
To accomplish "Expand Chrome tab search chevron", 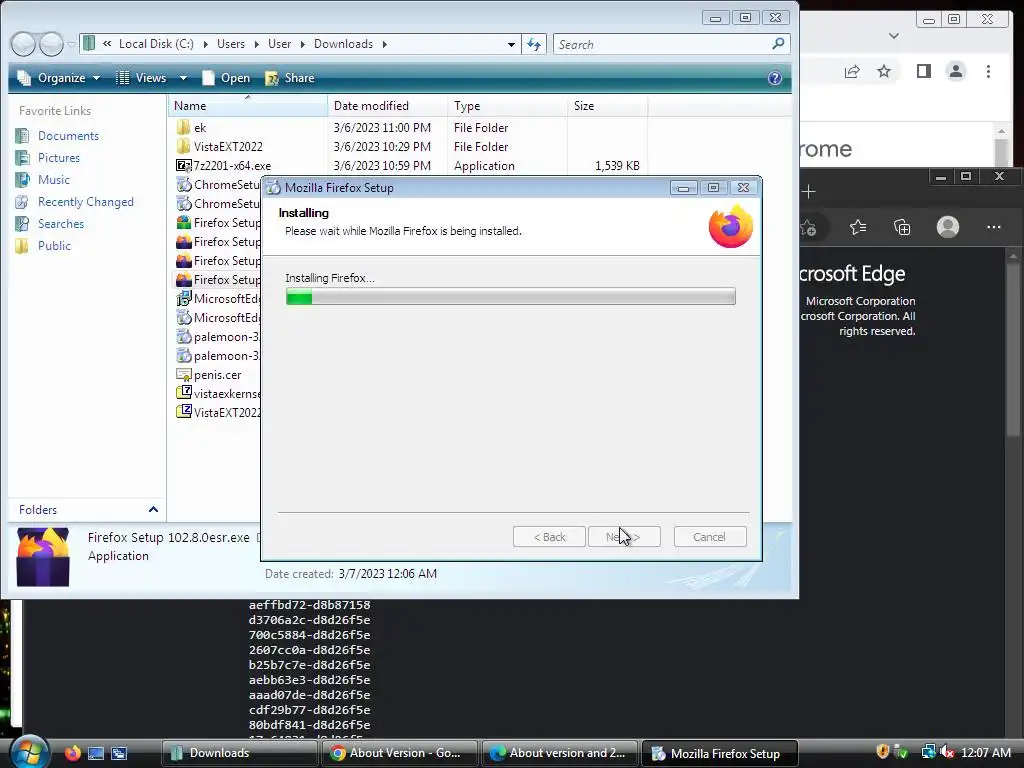I will point(894,36).
